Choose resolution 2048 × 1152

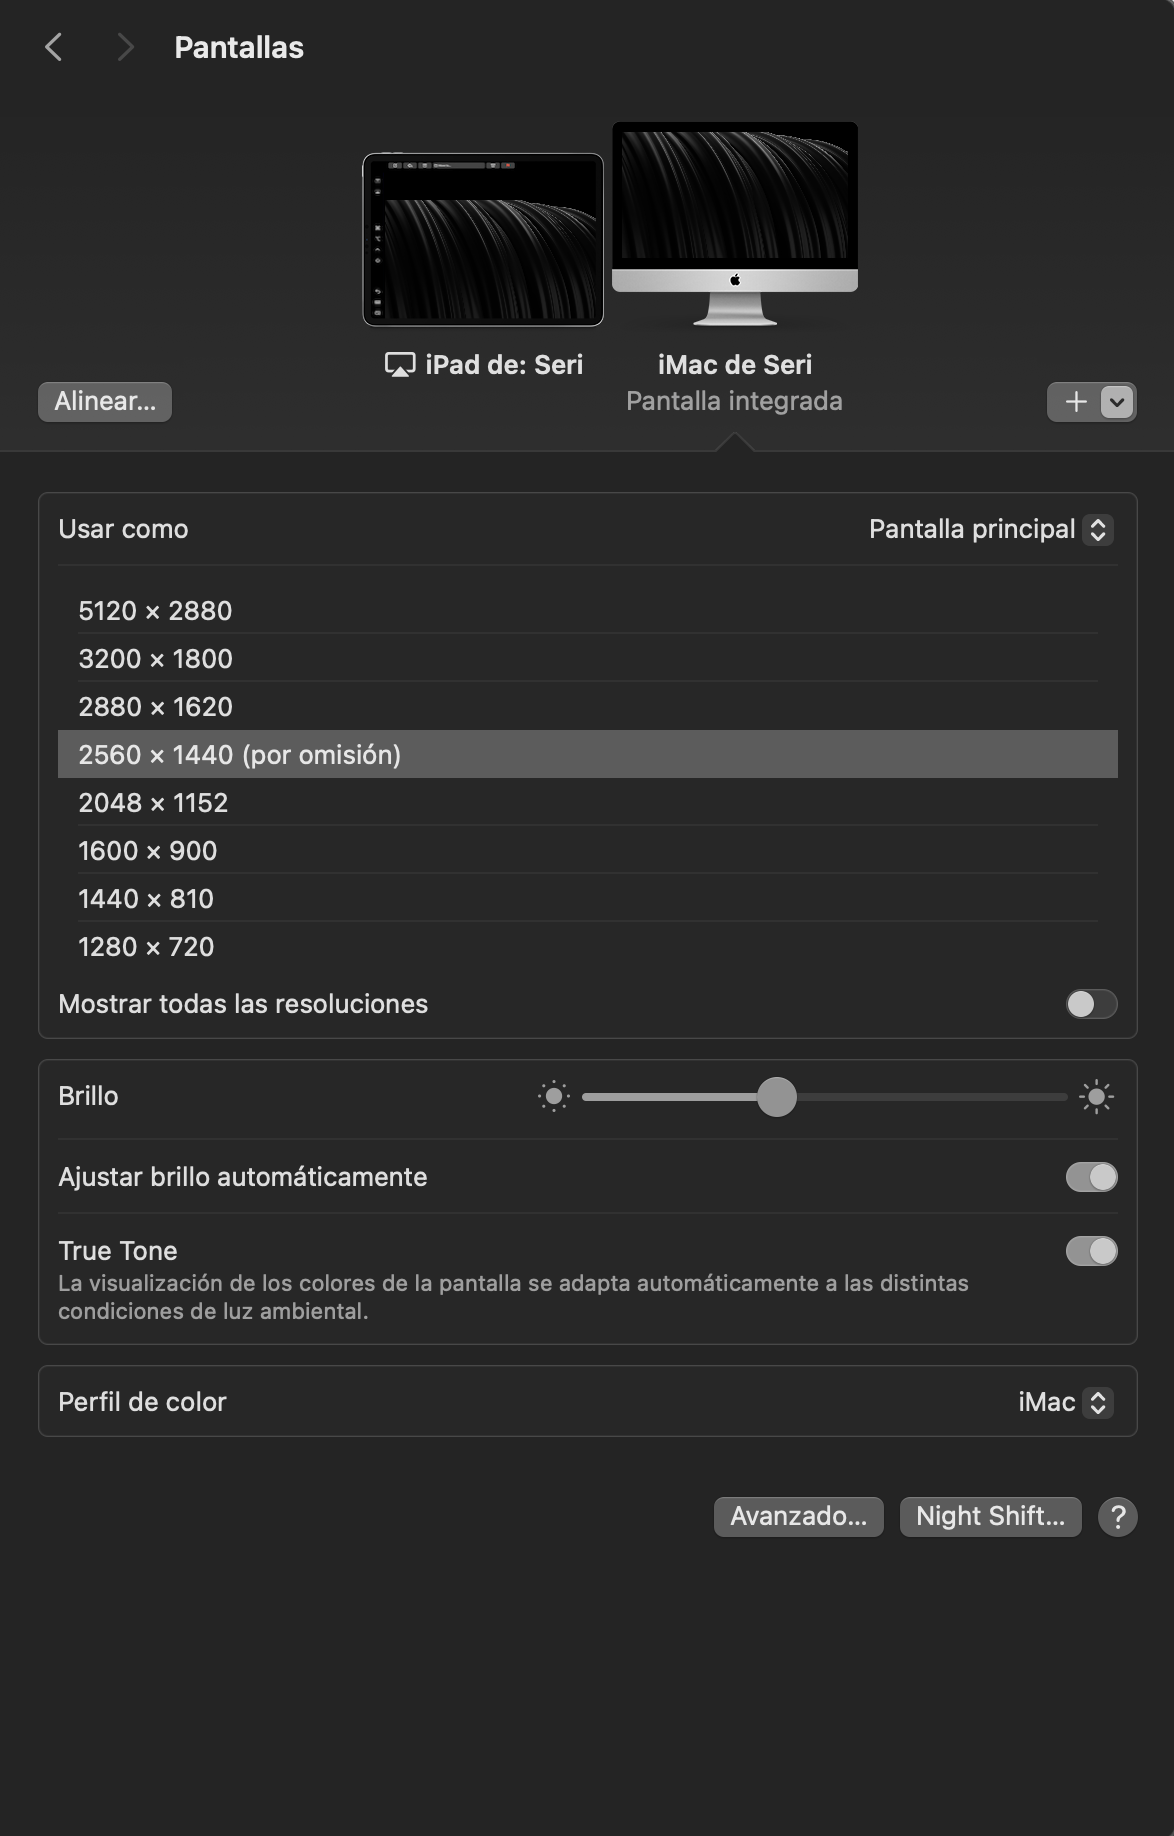point(588,802)
